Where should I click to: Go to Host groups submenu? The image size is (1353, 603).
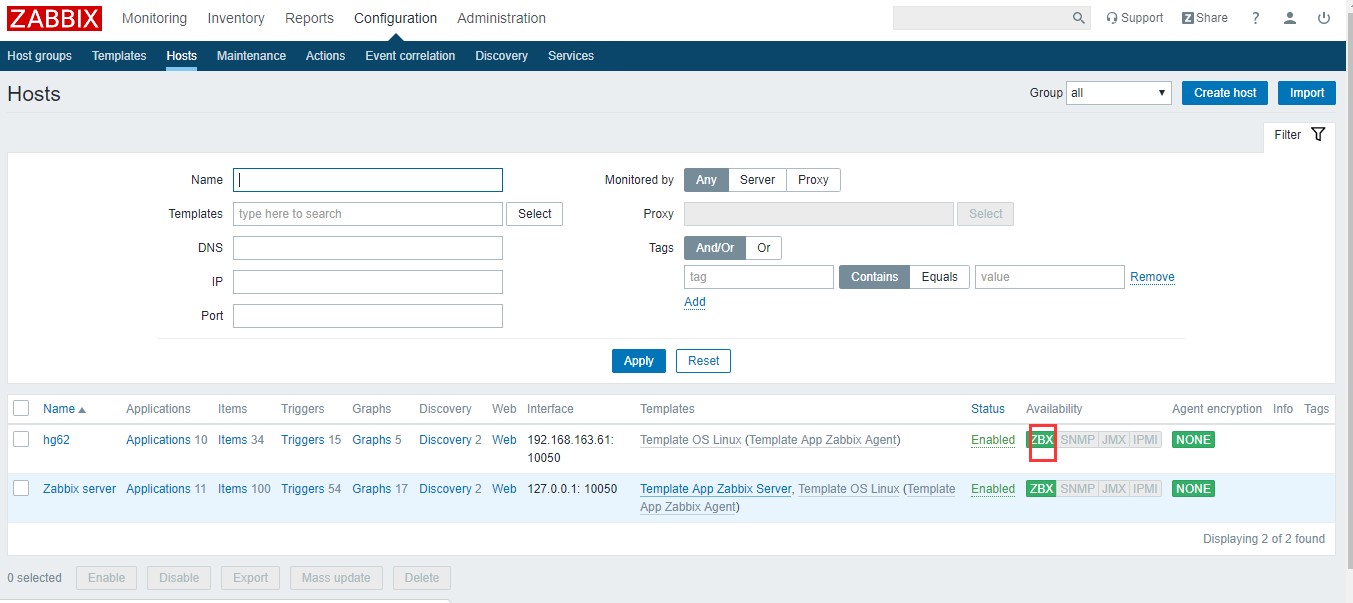tap(39, 56)
